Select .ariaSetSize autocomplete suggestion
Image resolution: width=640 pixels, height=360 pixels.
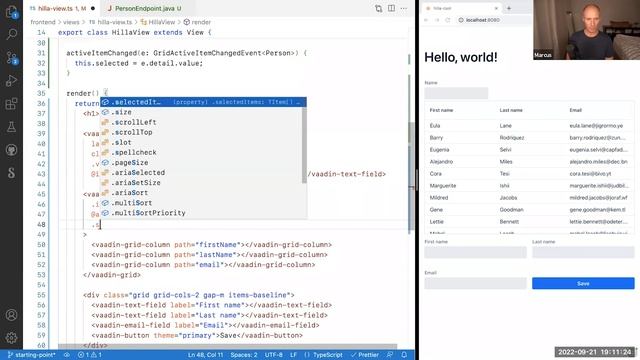coord(201,182)
